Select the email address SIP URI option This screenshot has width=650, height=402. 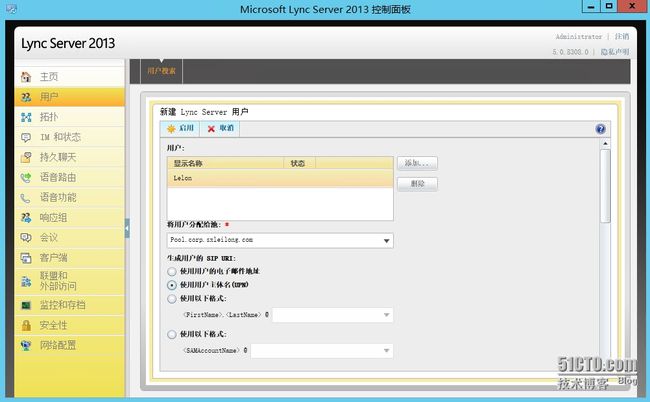point(172,272)
